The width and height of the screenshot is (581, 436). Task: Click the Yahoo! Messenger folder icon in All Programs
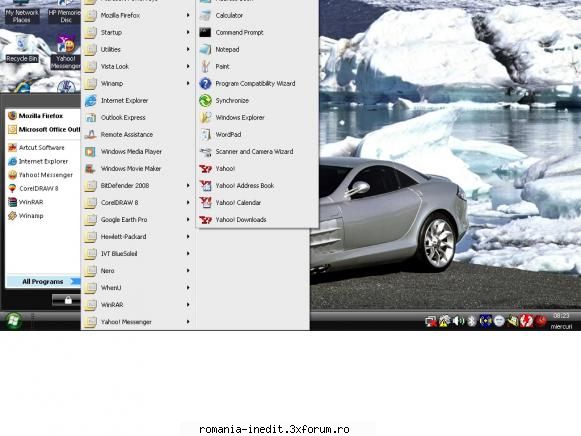click(x=90, y=322)
